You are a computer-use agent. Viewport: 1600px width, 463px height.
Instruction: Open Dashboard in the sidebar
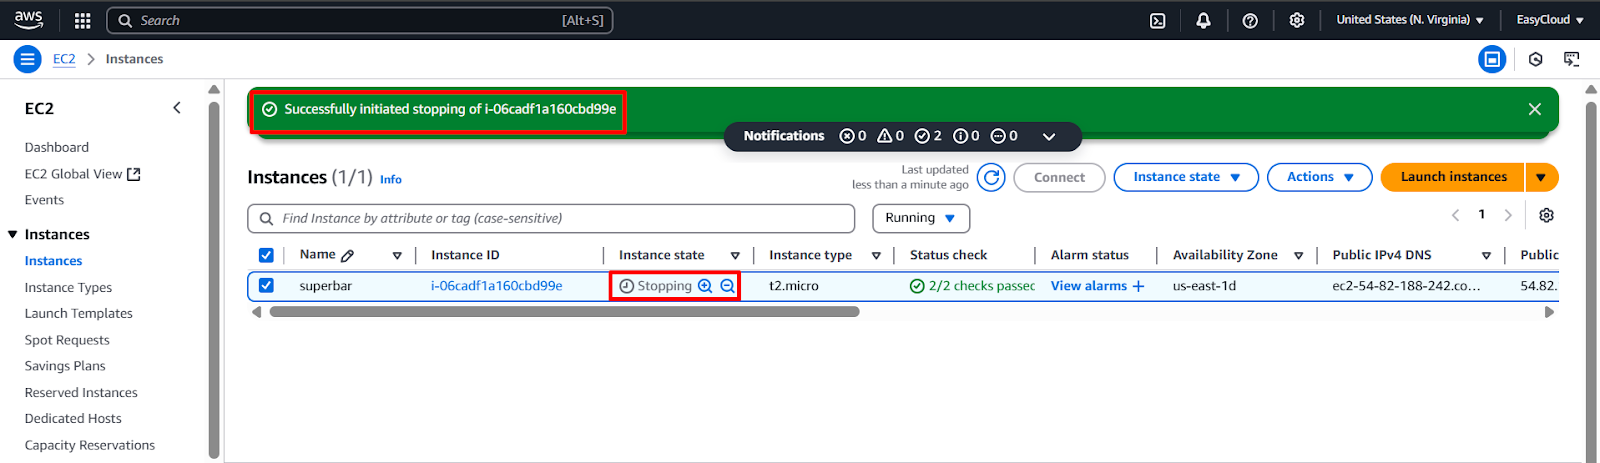click(57, 147)
